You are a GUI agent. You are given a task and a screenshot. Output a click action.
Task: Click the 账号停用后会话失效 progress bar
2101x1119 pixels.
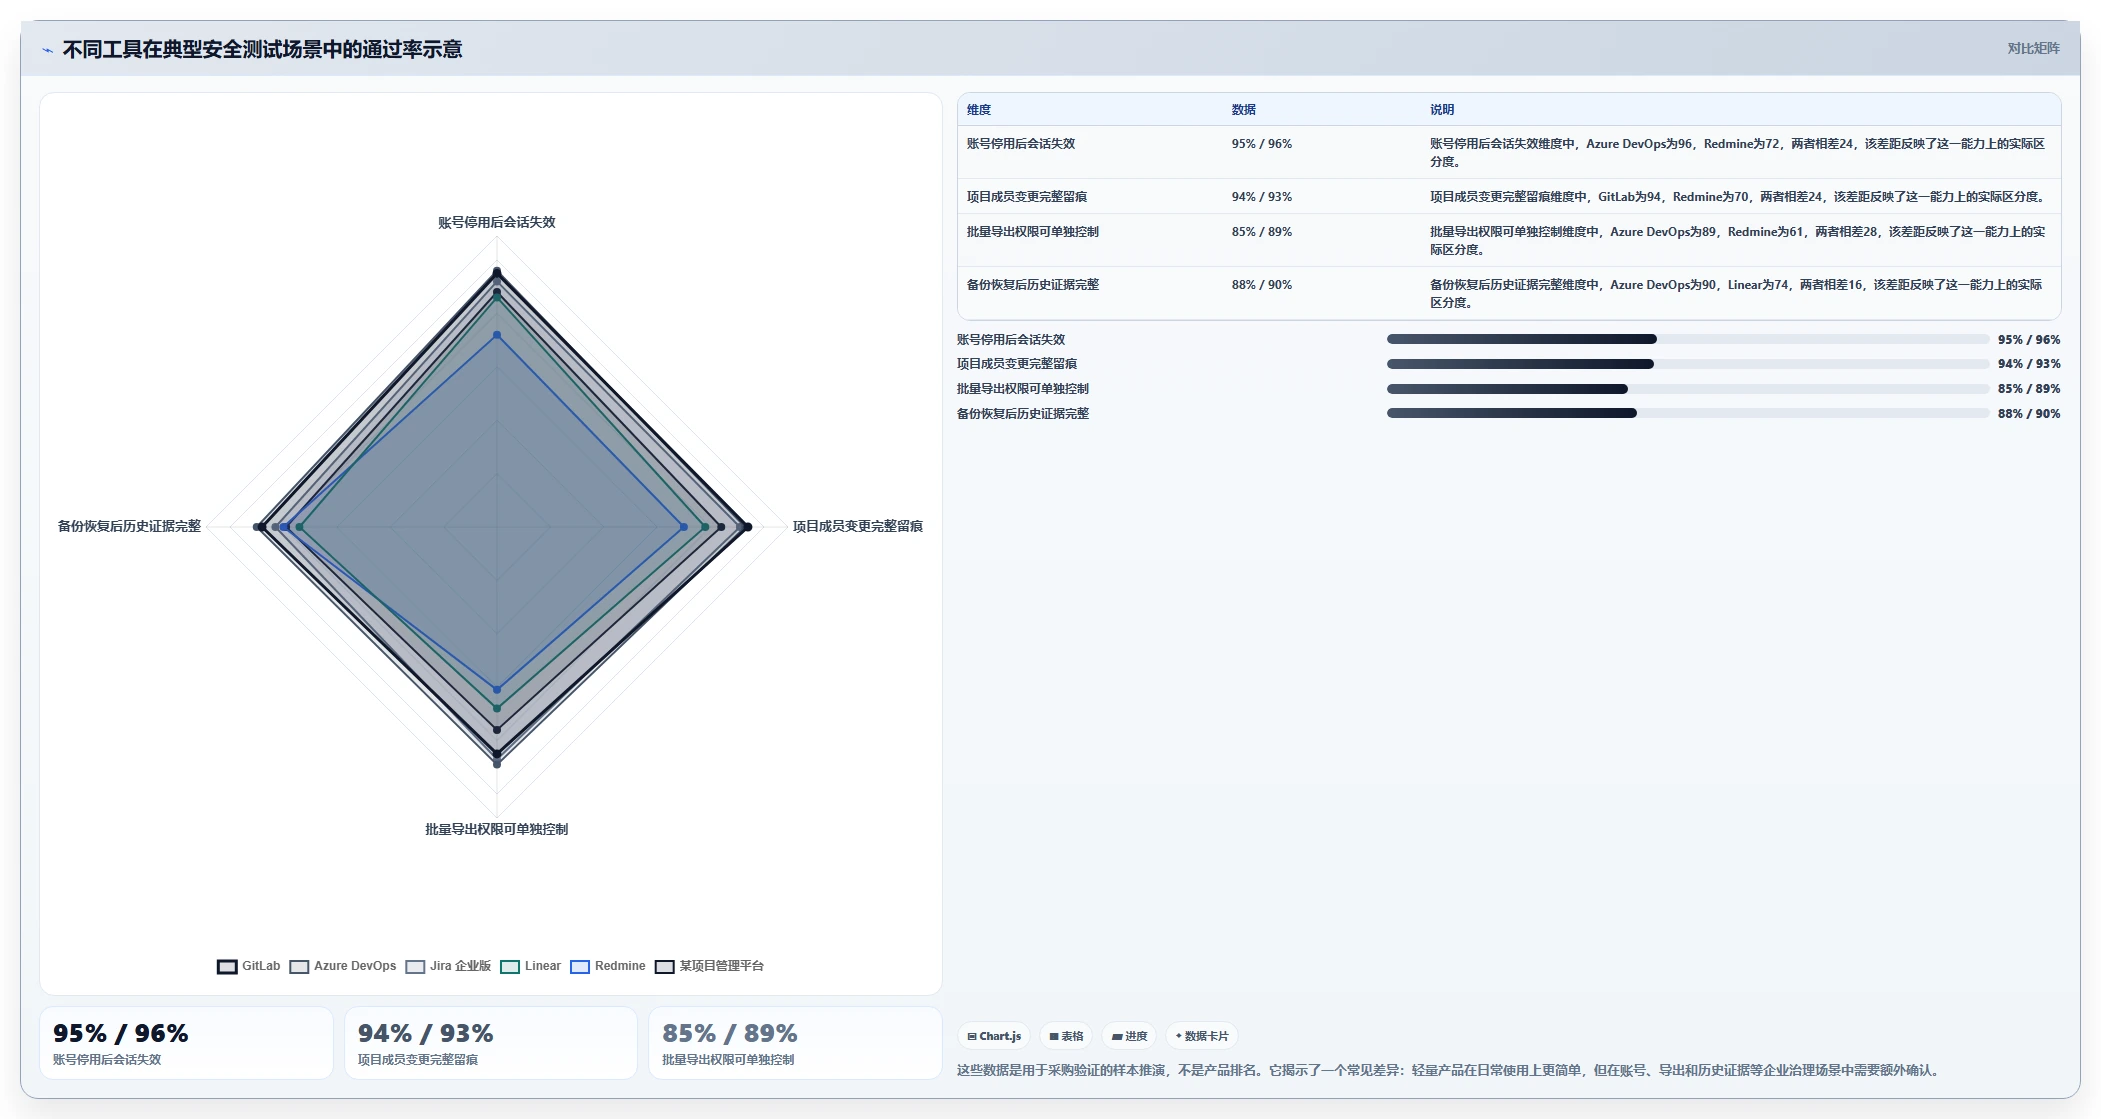[x=1688, y=339]
